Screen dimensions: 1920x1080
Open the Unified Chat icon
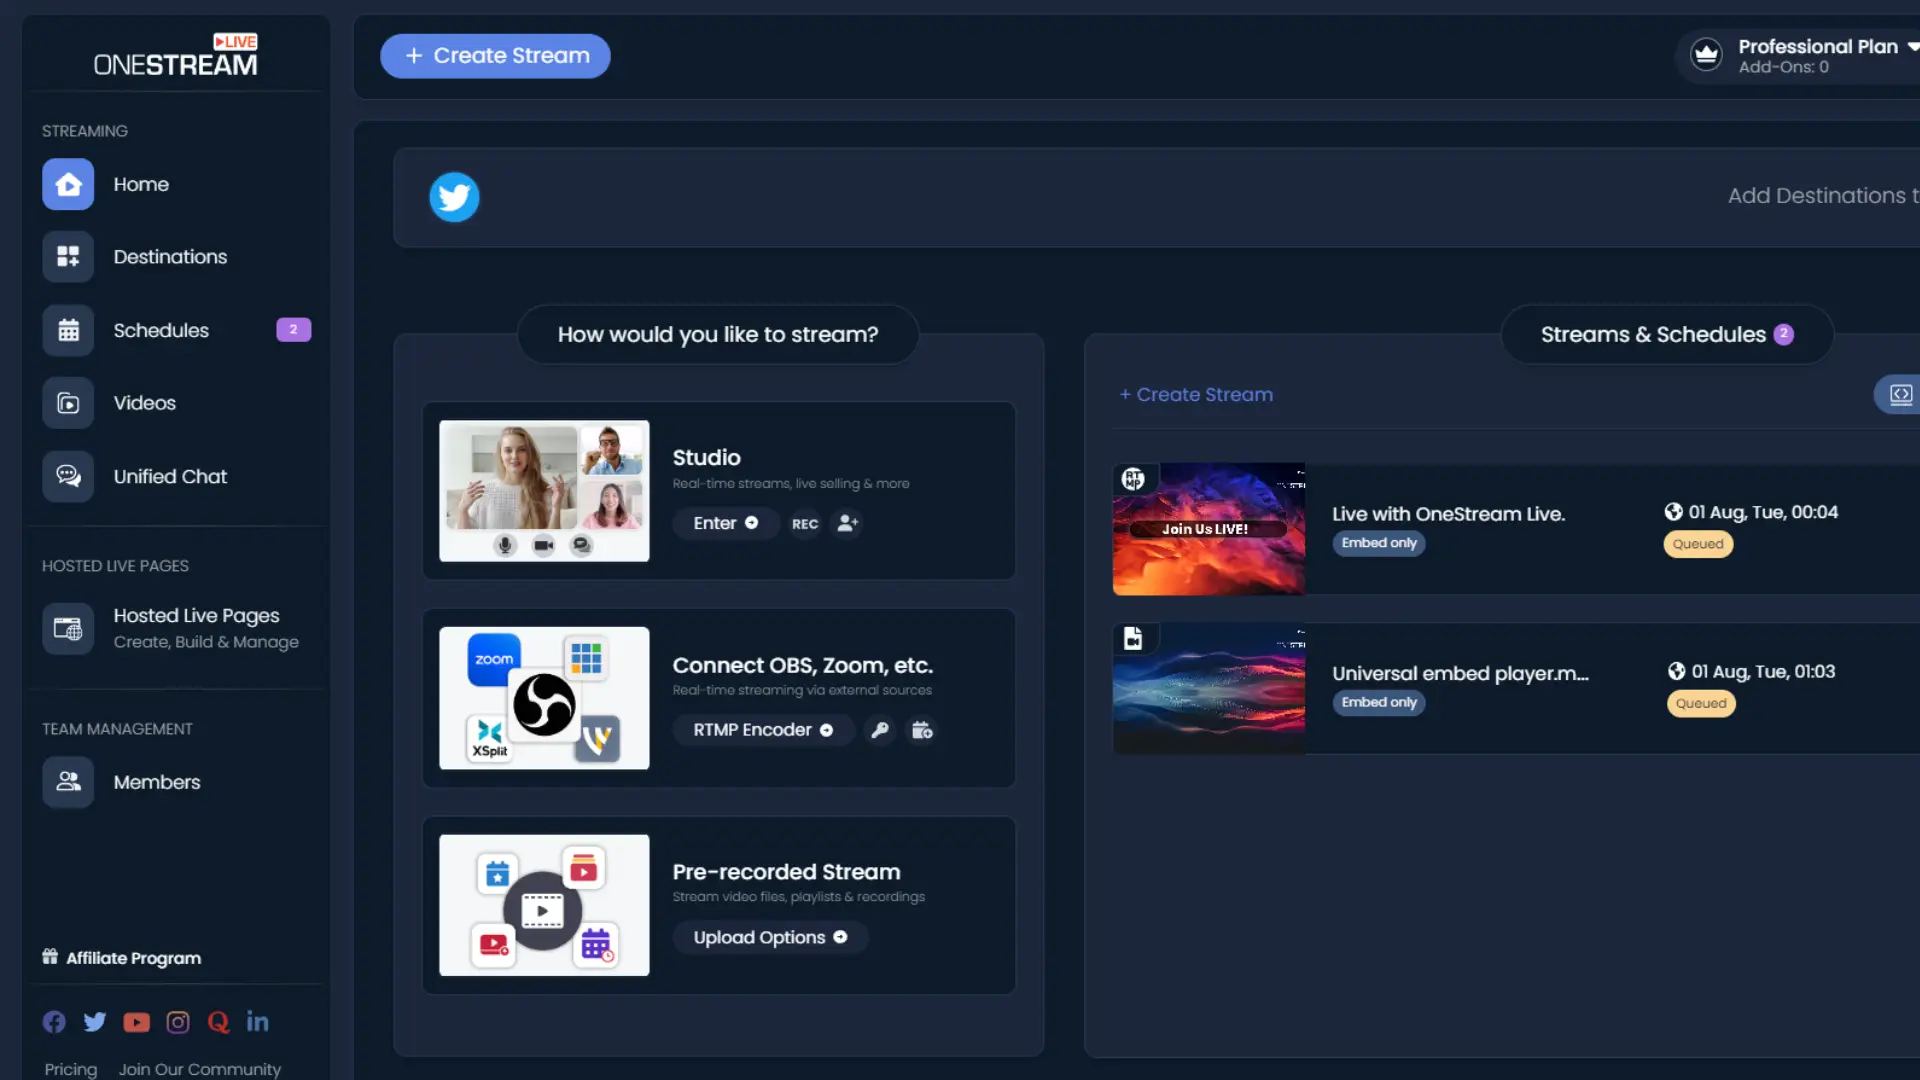tap(68, 476)
